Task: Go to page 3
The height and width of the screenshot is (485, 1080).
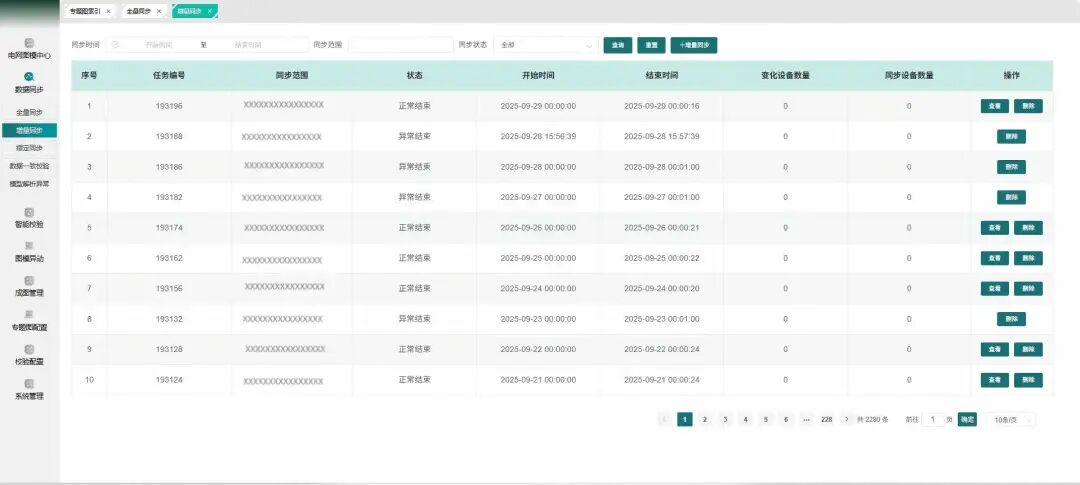Action: [x=725, y=420]
